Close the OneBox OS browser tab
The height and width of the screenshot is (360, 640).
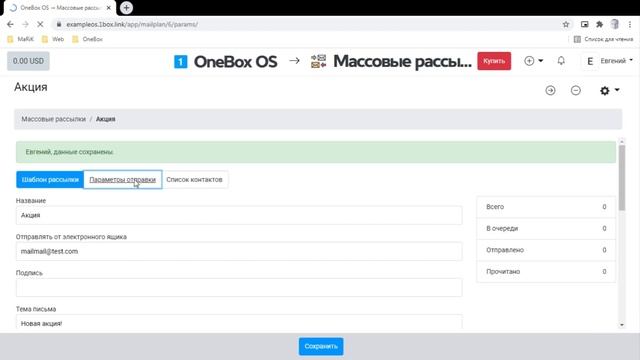[109, 8]
